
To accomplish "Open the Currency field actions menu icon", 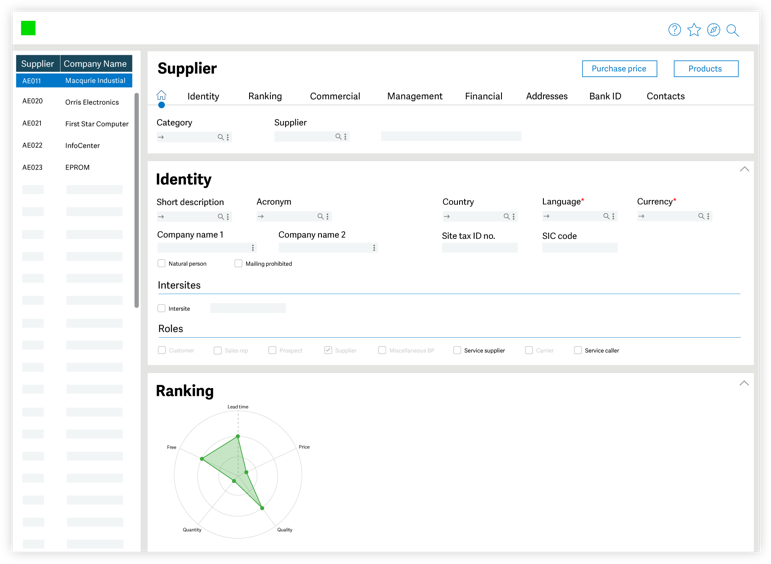I will [708, 216].
